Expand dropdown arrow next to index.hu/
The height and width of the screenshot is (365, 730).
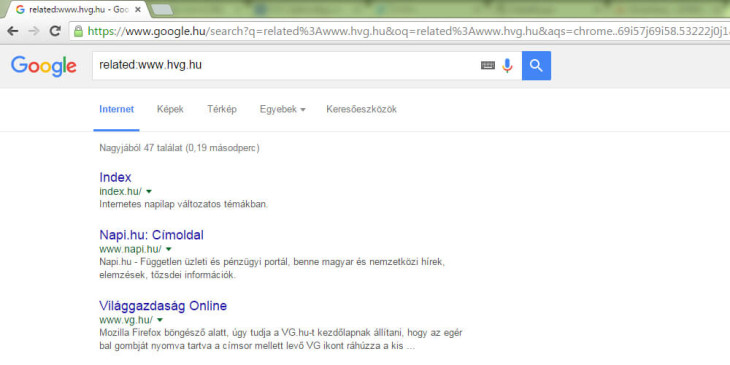149,191
